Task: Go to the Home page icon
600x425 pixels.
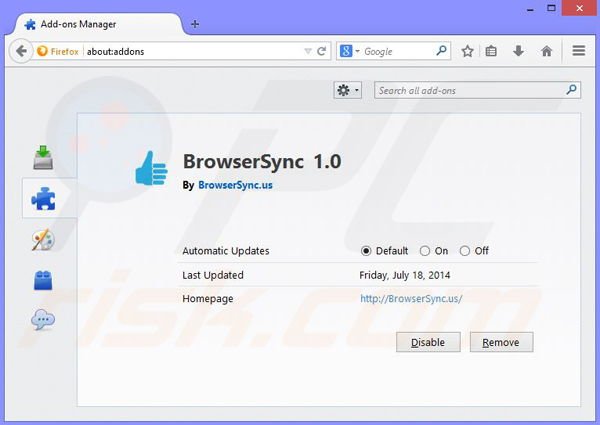Action: [546, 51]
